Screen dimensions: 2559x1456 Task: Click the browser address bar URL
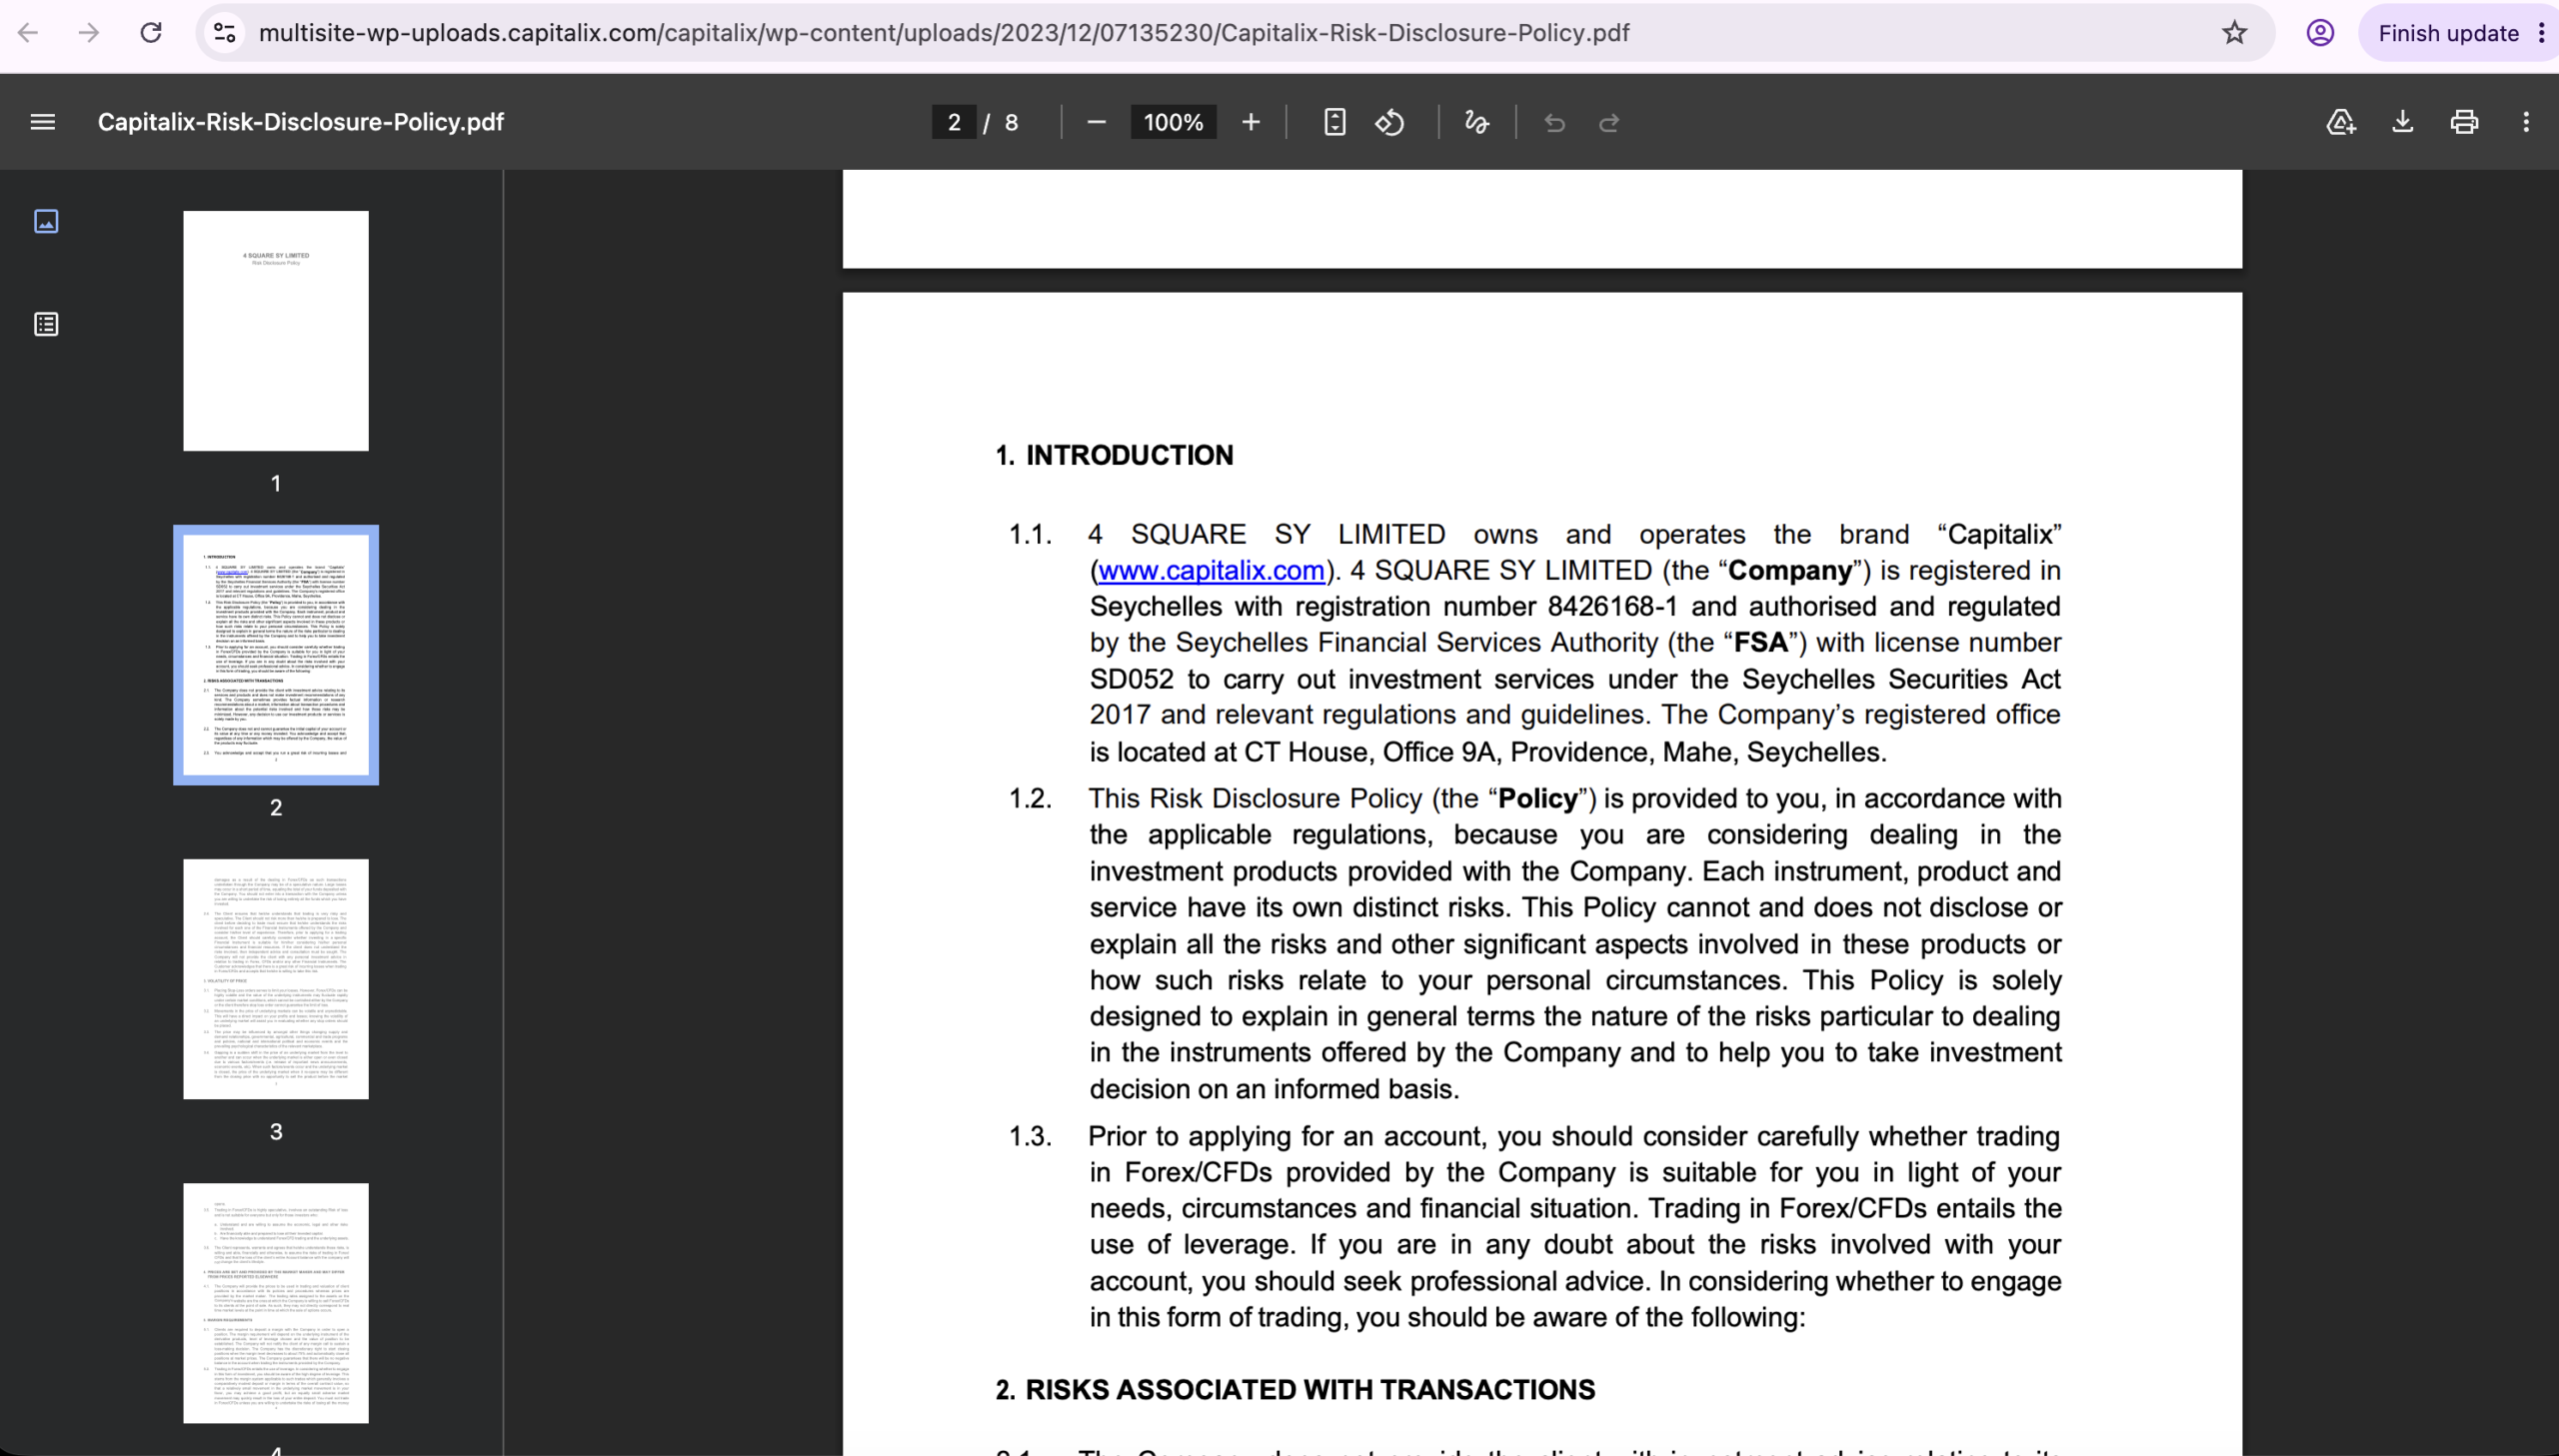point(944,33)
